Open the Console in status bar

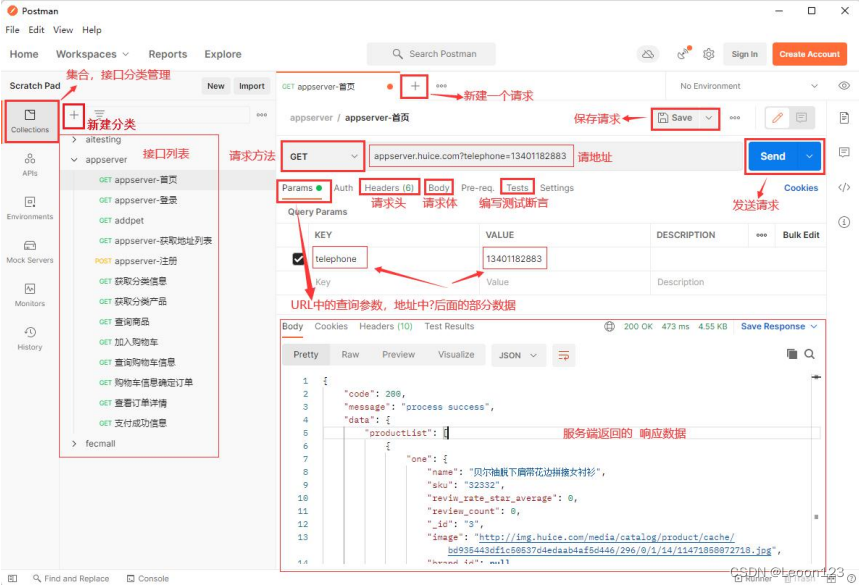(148, 578)
